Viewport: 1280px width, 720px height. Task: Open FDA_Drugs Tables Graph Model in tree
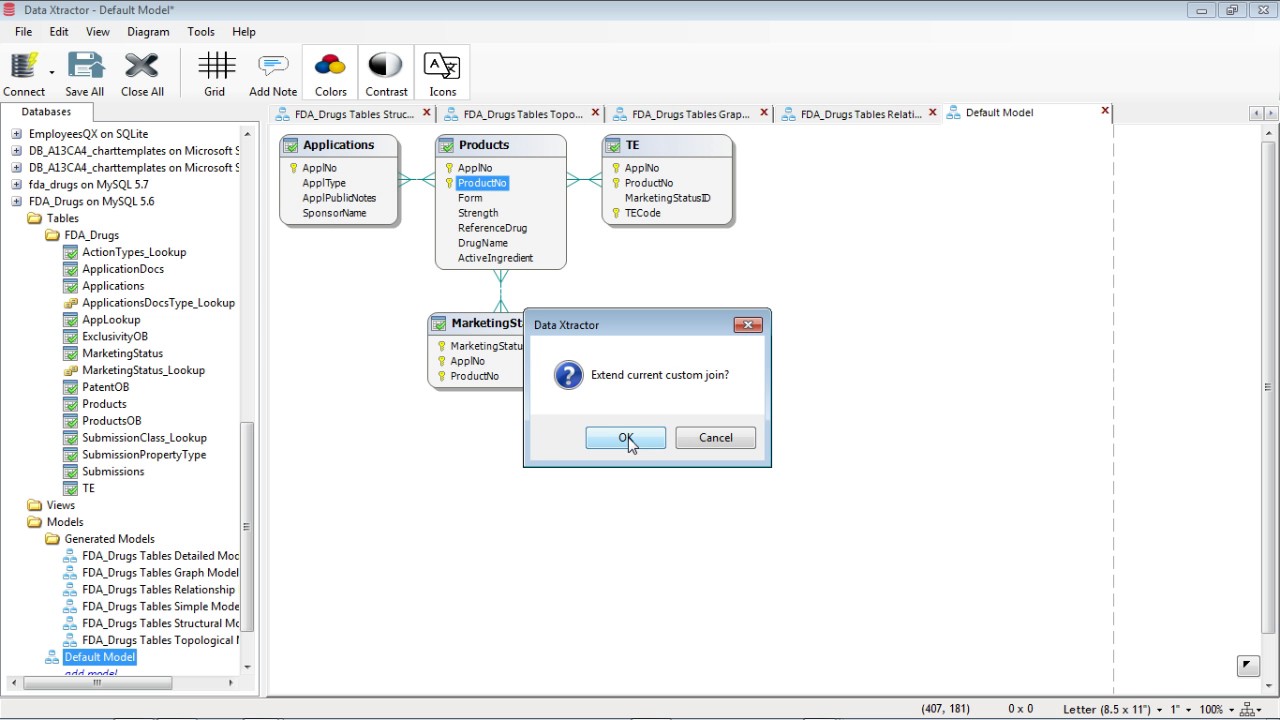pyautogui.click(x=160, y=573)
